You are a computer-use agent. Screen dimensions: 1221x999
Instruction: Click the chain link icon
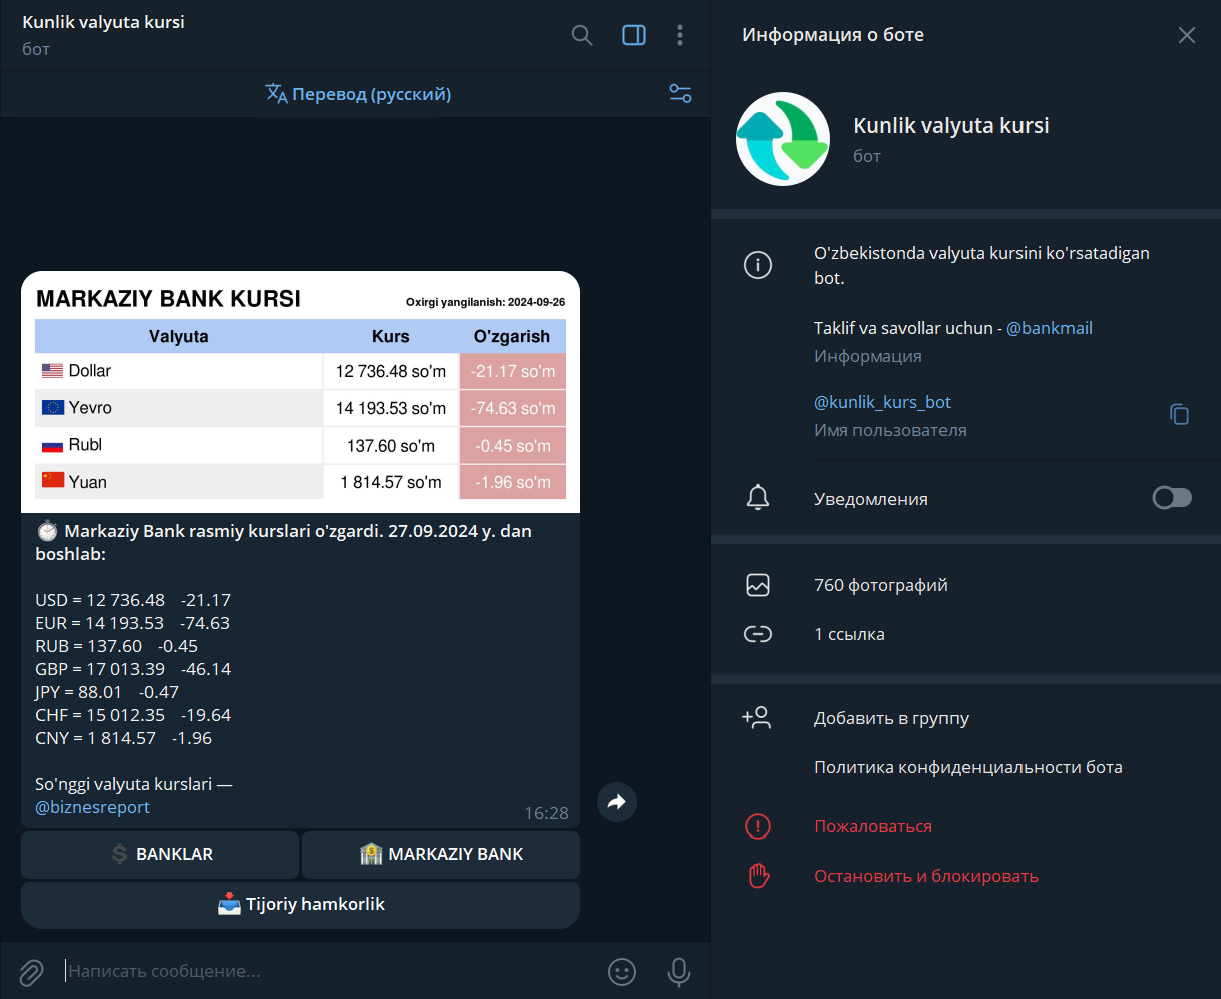click(x=758, y=634)
